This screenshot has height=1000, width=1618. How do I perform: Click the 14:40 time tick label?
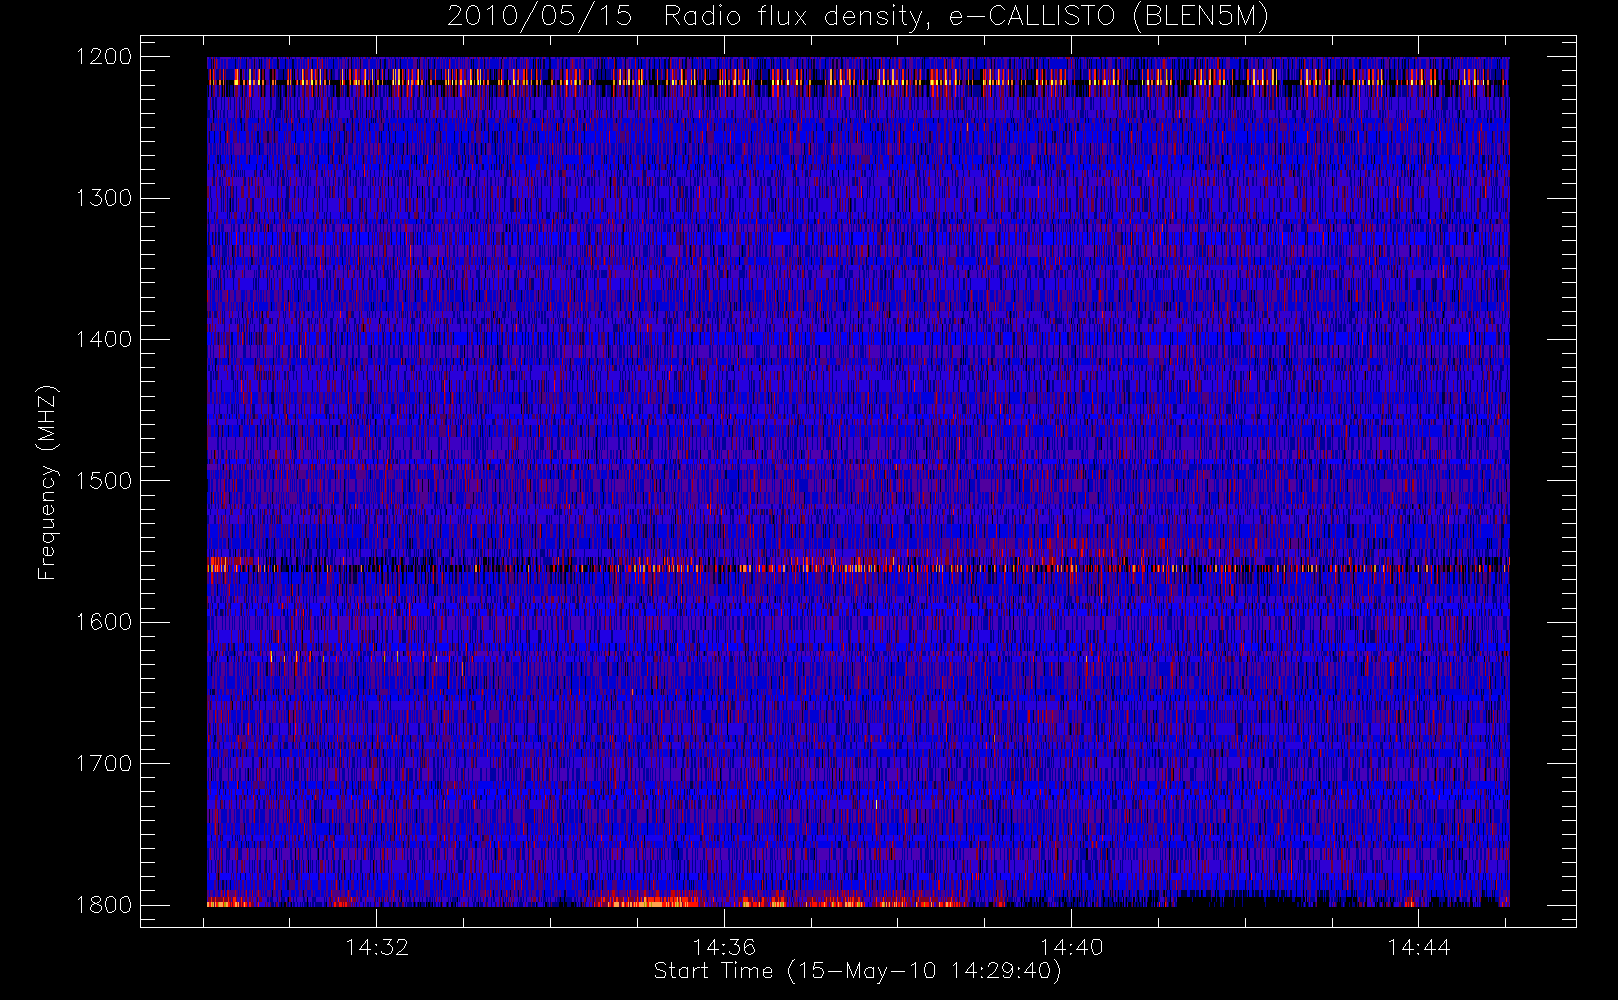tap(1071, 947)
